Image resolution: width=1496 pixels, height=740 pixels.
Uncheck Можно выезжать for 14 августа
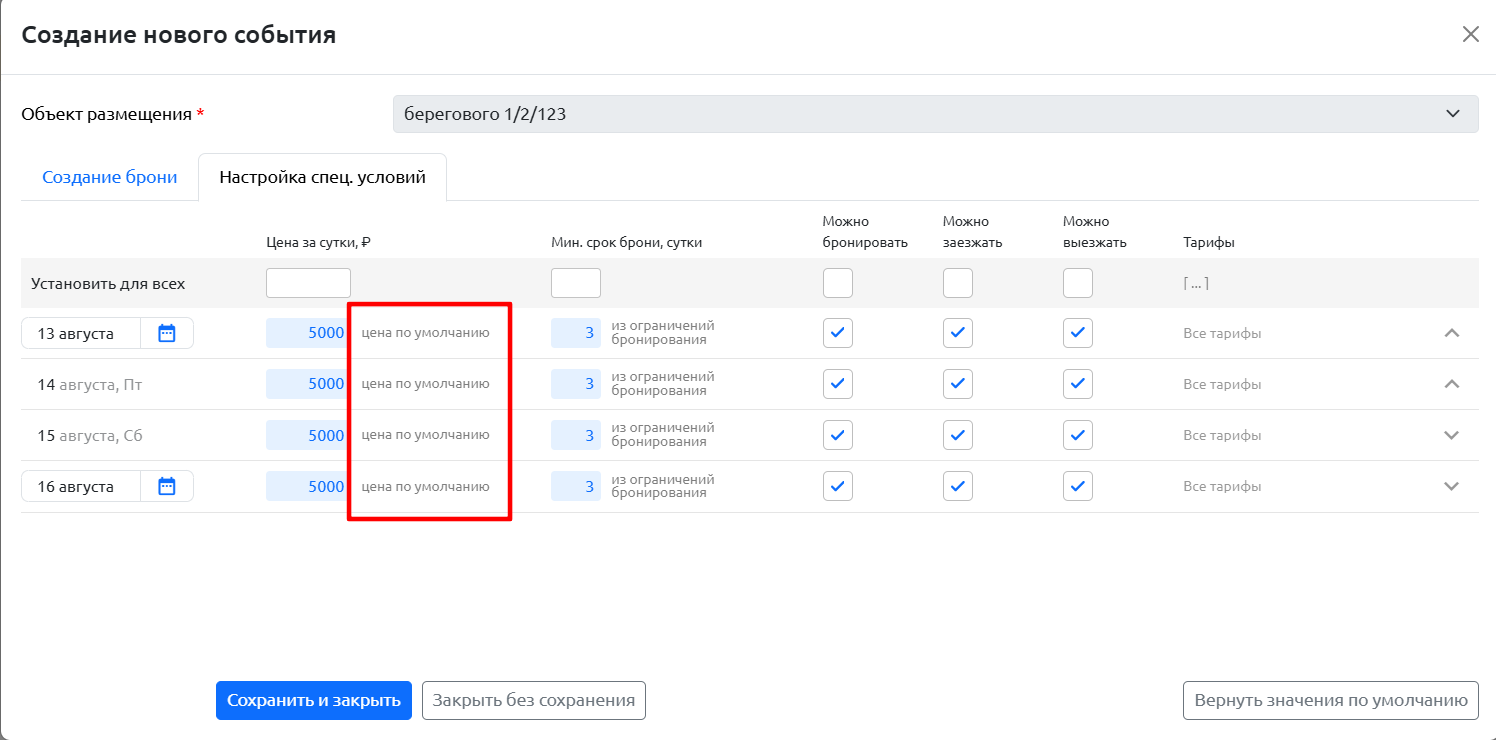click(1078, 384)
